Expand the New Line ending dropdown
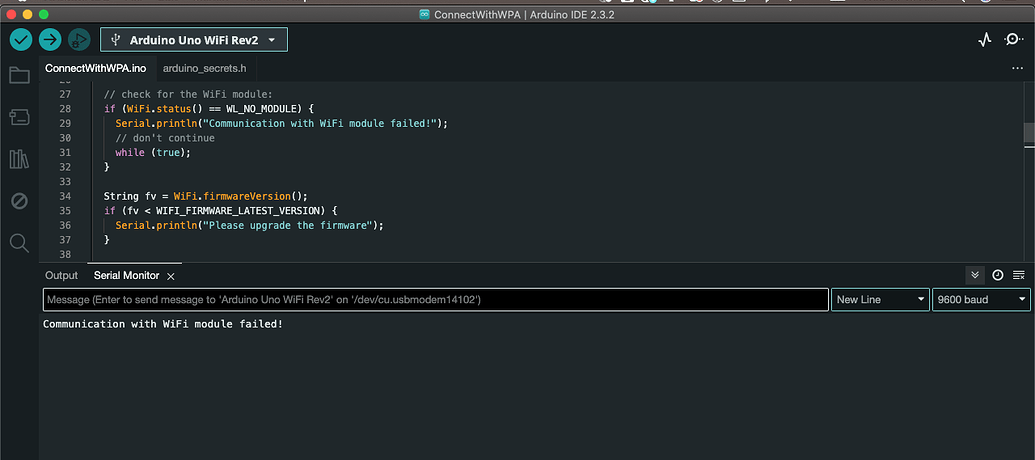1035x460 pixels. click(x=879, y=299)
